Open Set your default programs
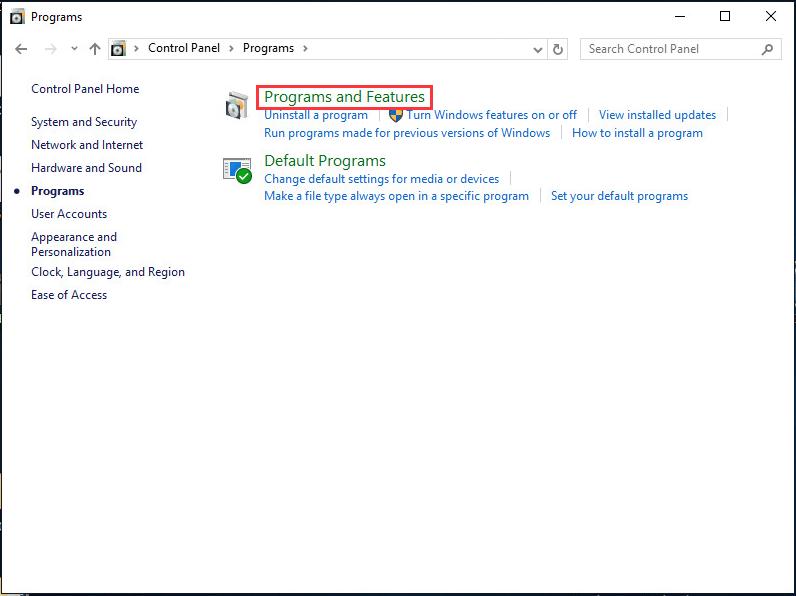 (619, 196)
